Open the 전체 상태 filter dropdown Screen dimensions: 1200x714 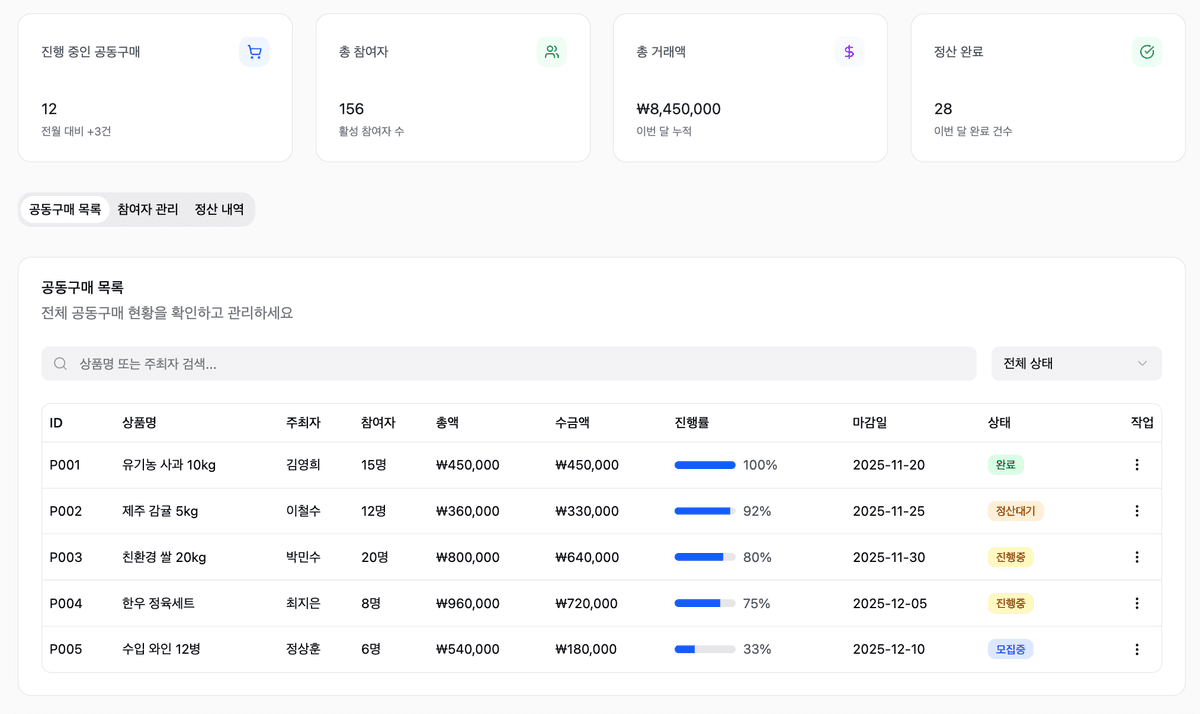click(1076, 363)
